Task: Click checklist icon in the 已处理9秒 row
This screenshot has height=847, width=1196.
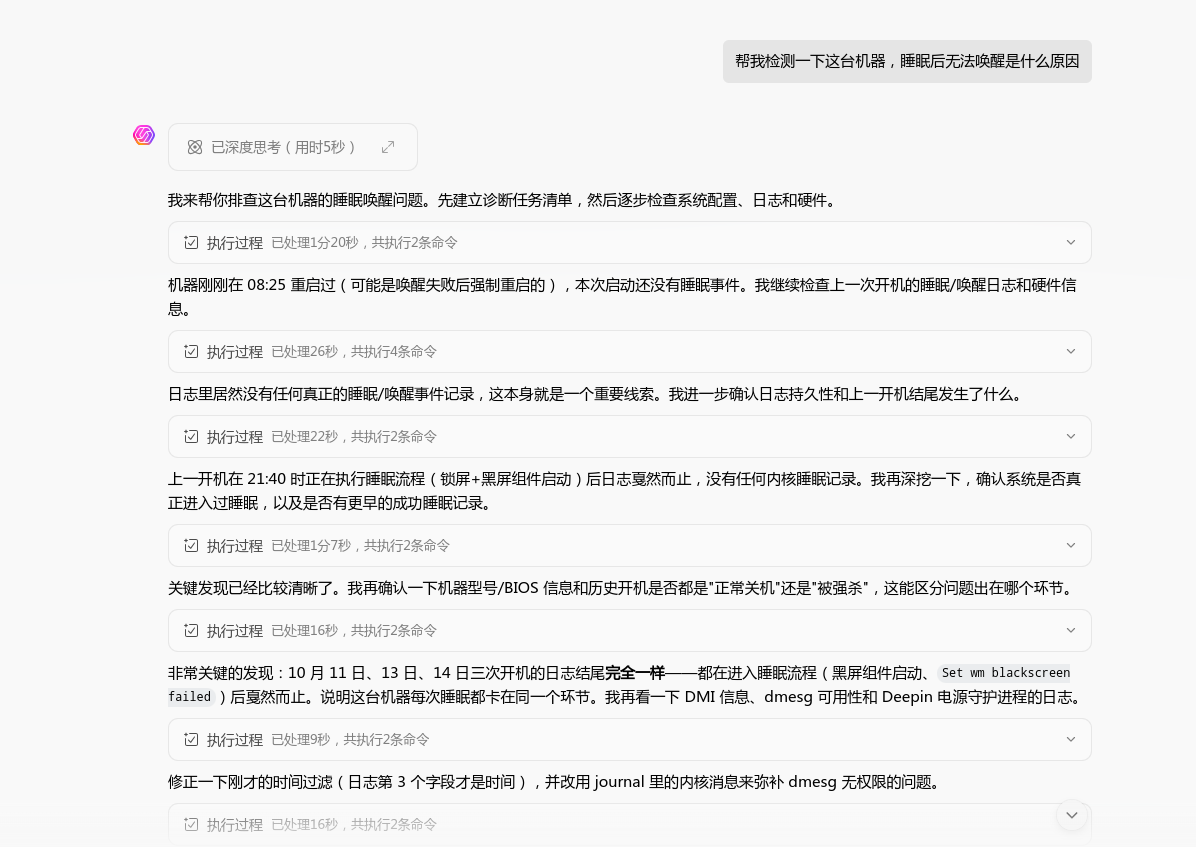Action: coord(191,739)
